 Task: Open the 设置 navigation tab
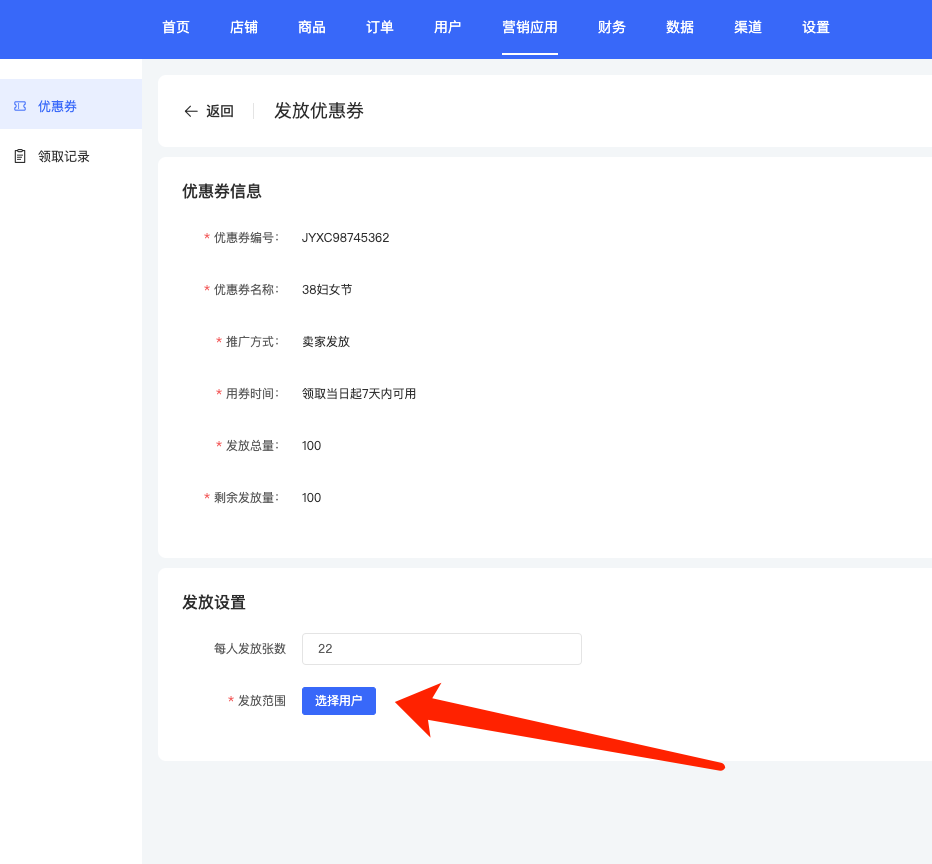coord(816,28)
